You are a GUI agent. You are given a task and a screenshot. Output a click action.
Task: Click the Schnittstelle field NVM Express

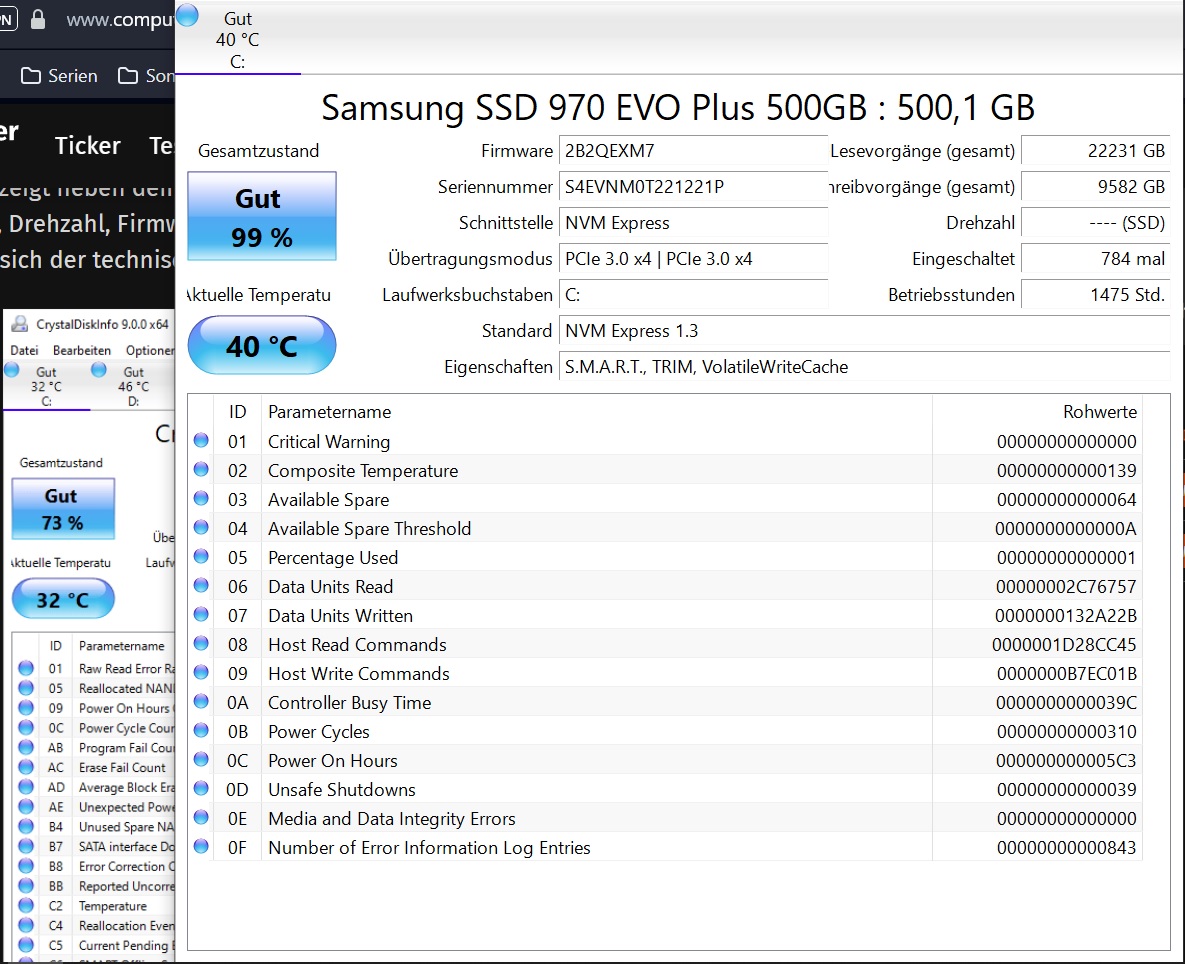pyautogui.click(x=693, y=223)
